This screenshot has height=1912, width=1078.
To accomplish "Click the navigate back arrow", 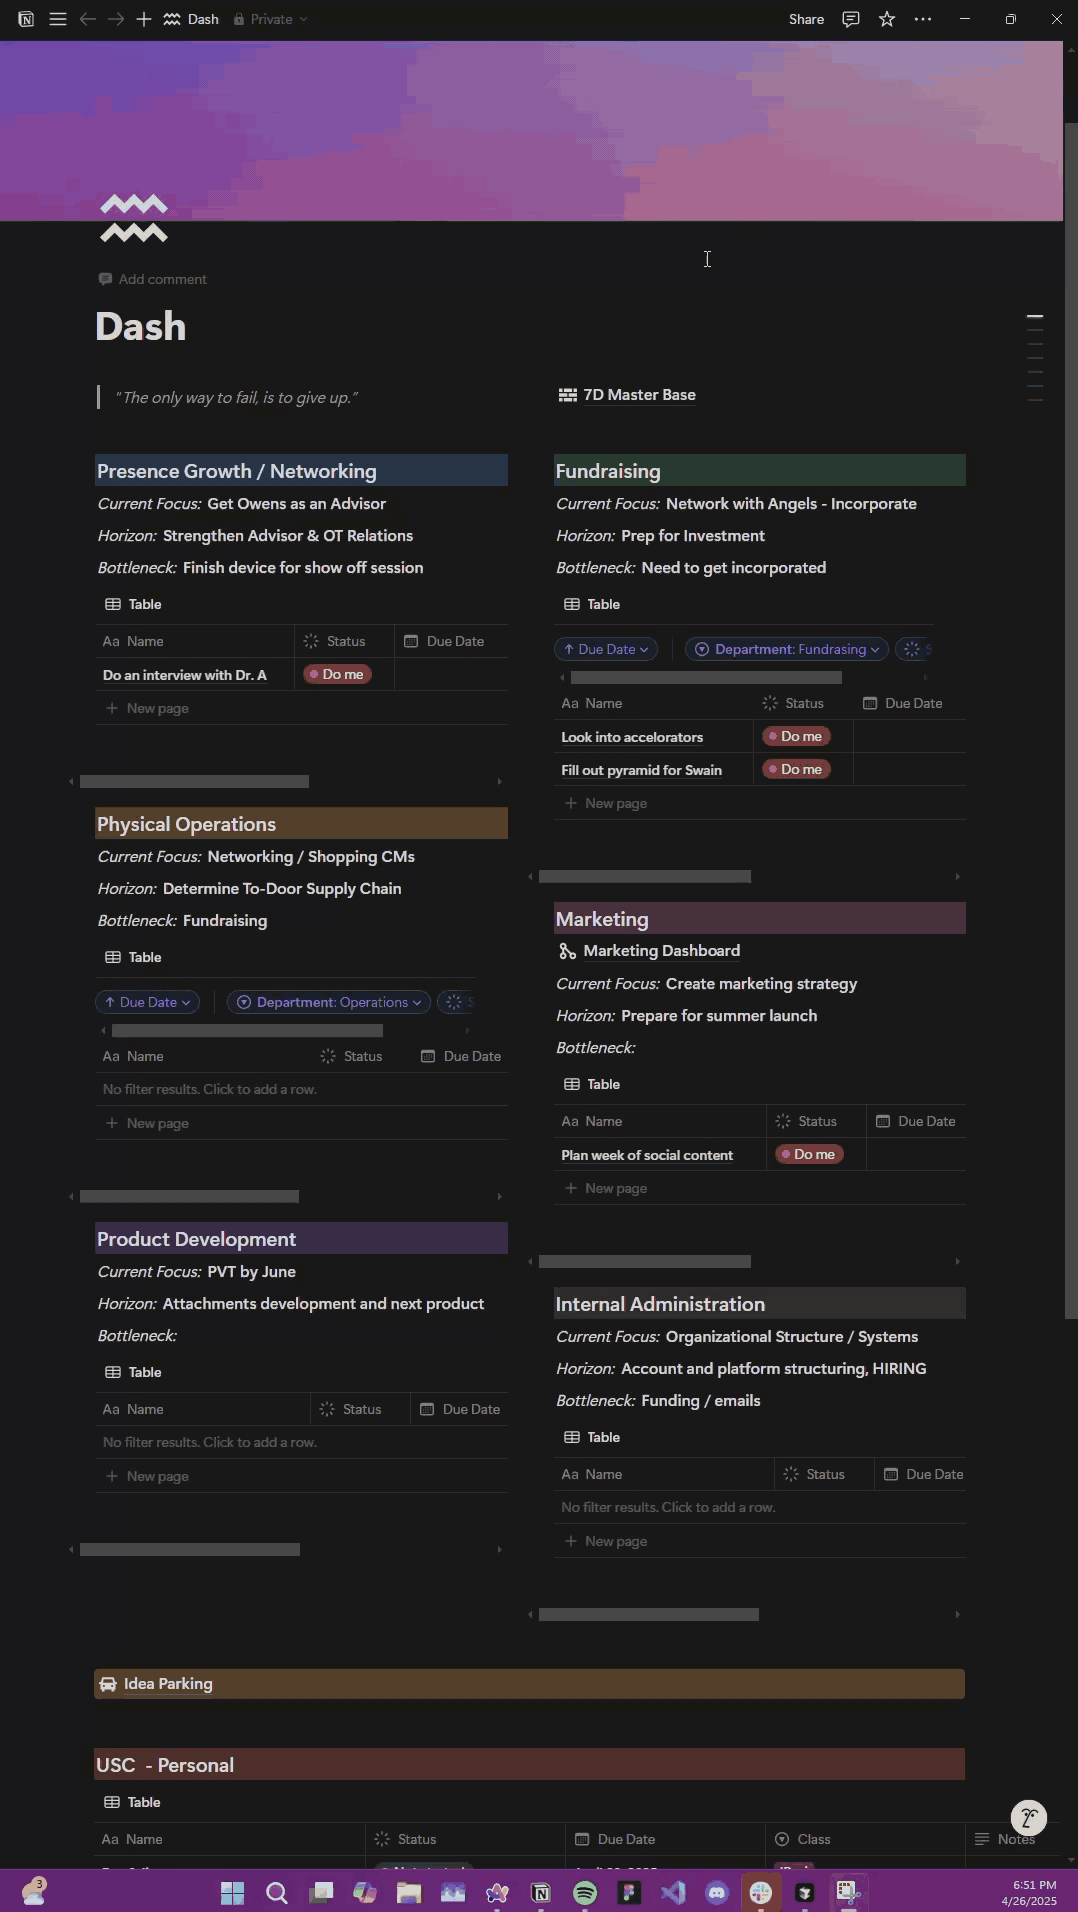I will click(x=88, y=19).
